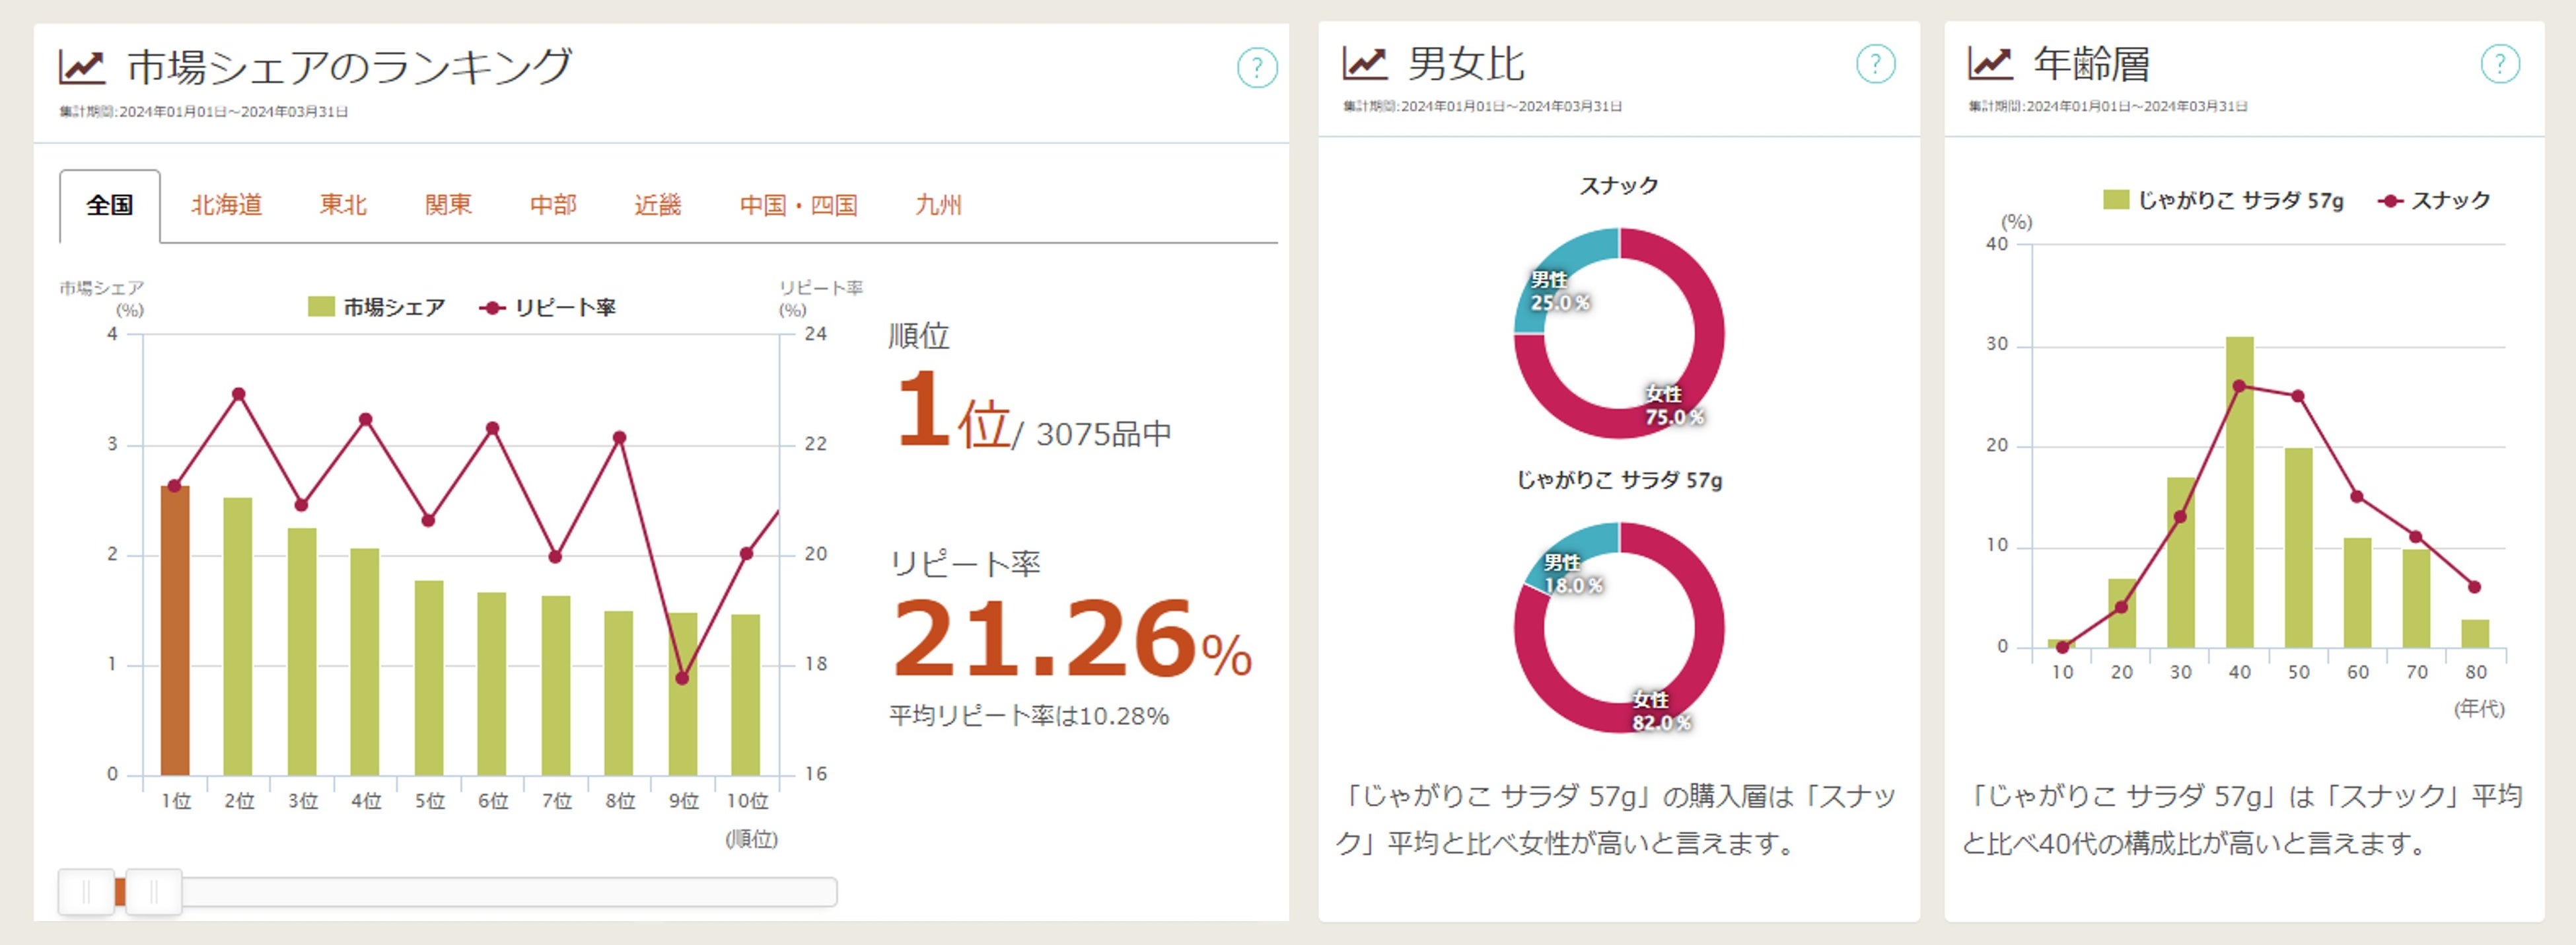Open the 近畿 region tab
The height and width of the screenshot is (945, 2576).
658,205
